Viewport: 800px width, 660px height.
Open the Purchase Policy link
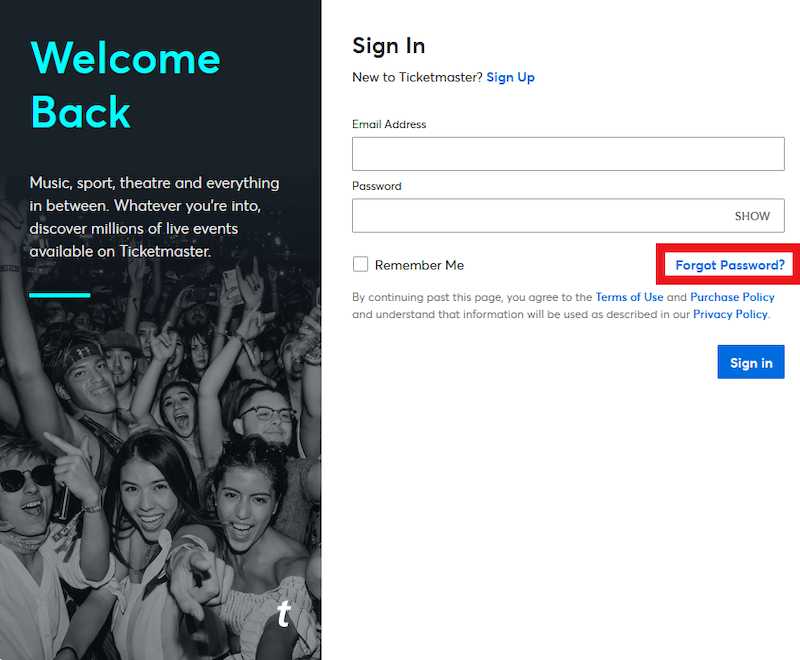pos(732,297)
